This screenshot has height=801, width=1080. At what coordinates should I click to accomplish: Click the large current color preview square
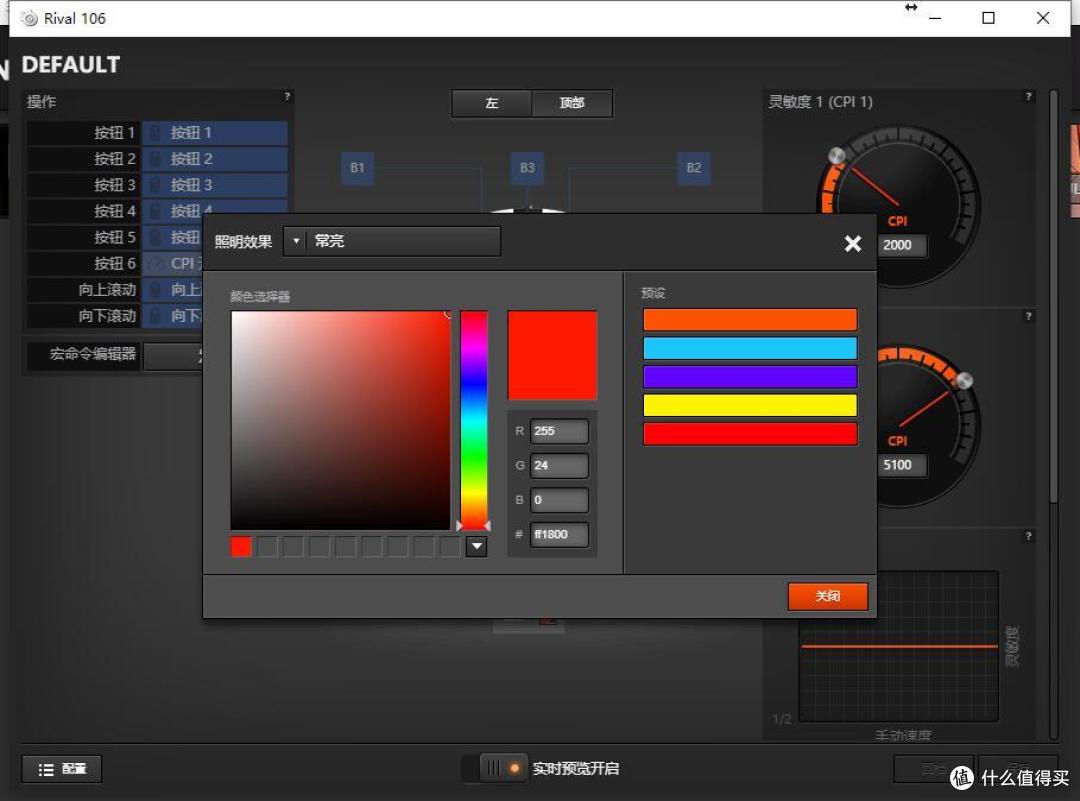pos(552,355)
